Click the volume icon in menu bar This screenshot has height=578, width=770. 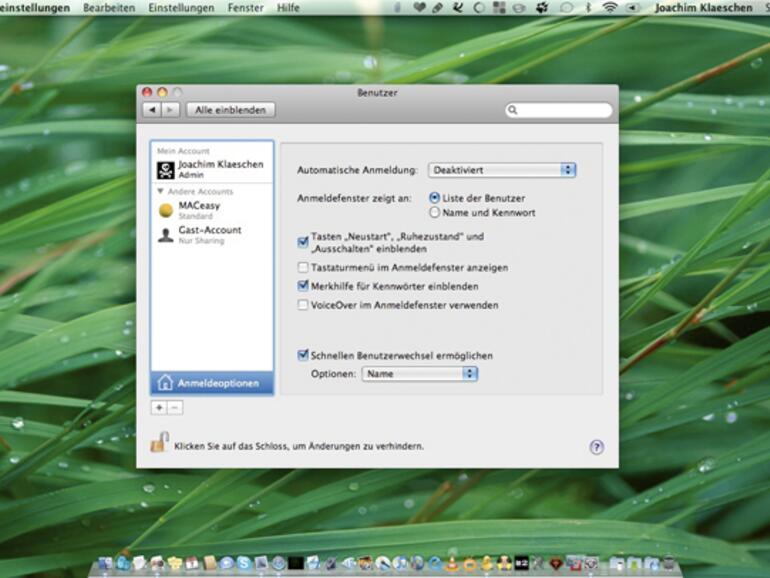[632, 7]
